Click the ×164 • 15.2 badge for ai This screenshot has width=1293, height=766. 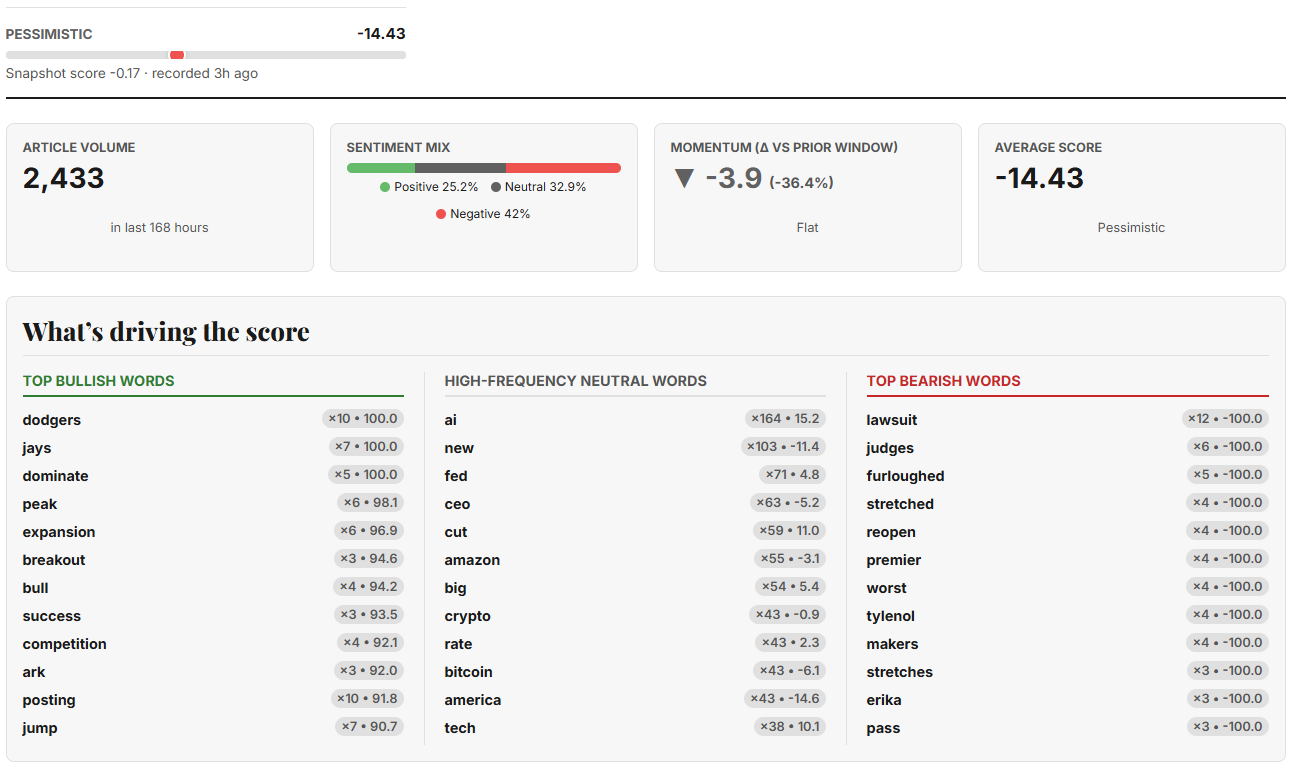pos(785,419)
